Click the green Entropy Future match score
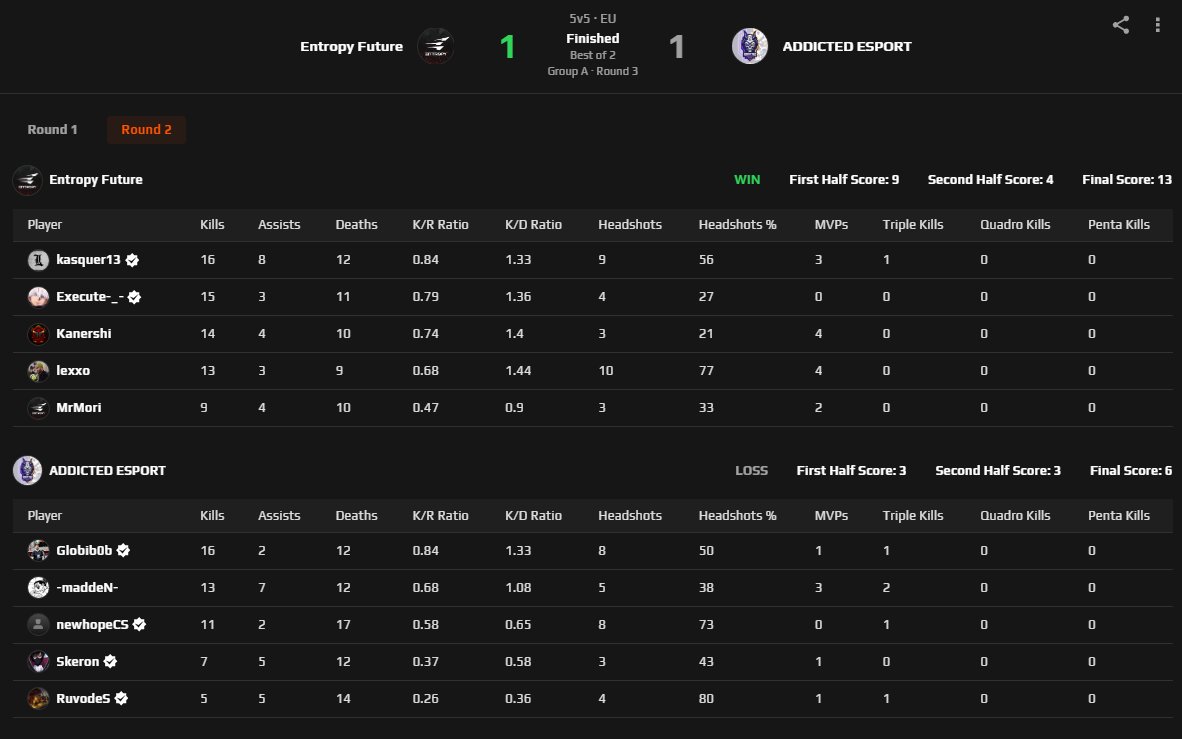 pos(507,47)
